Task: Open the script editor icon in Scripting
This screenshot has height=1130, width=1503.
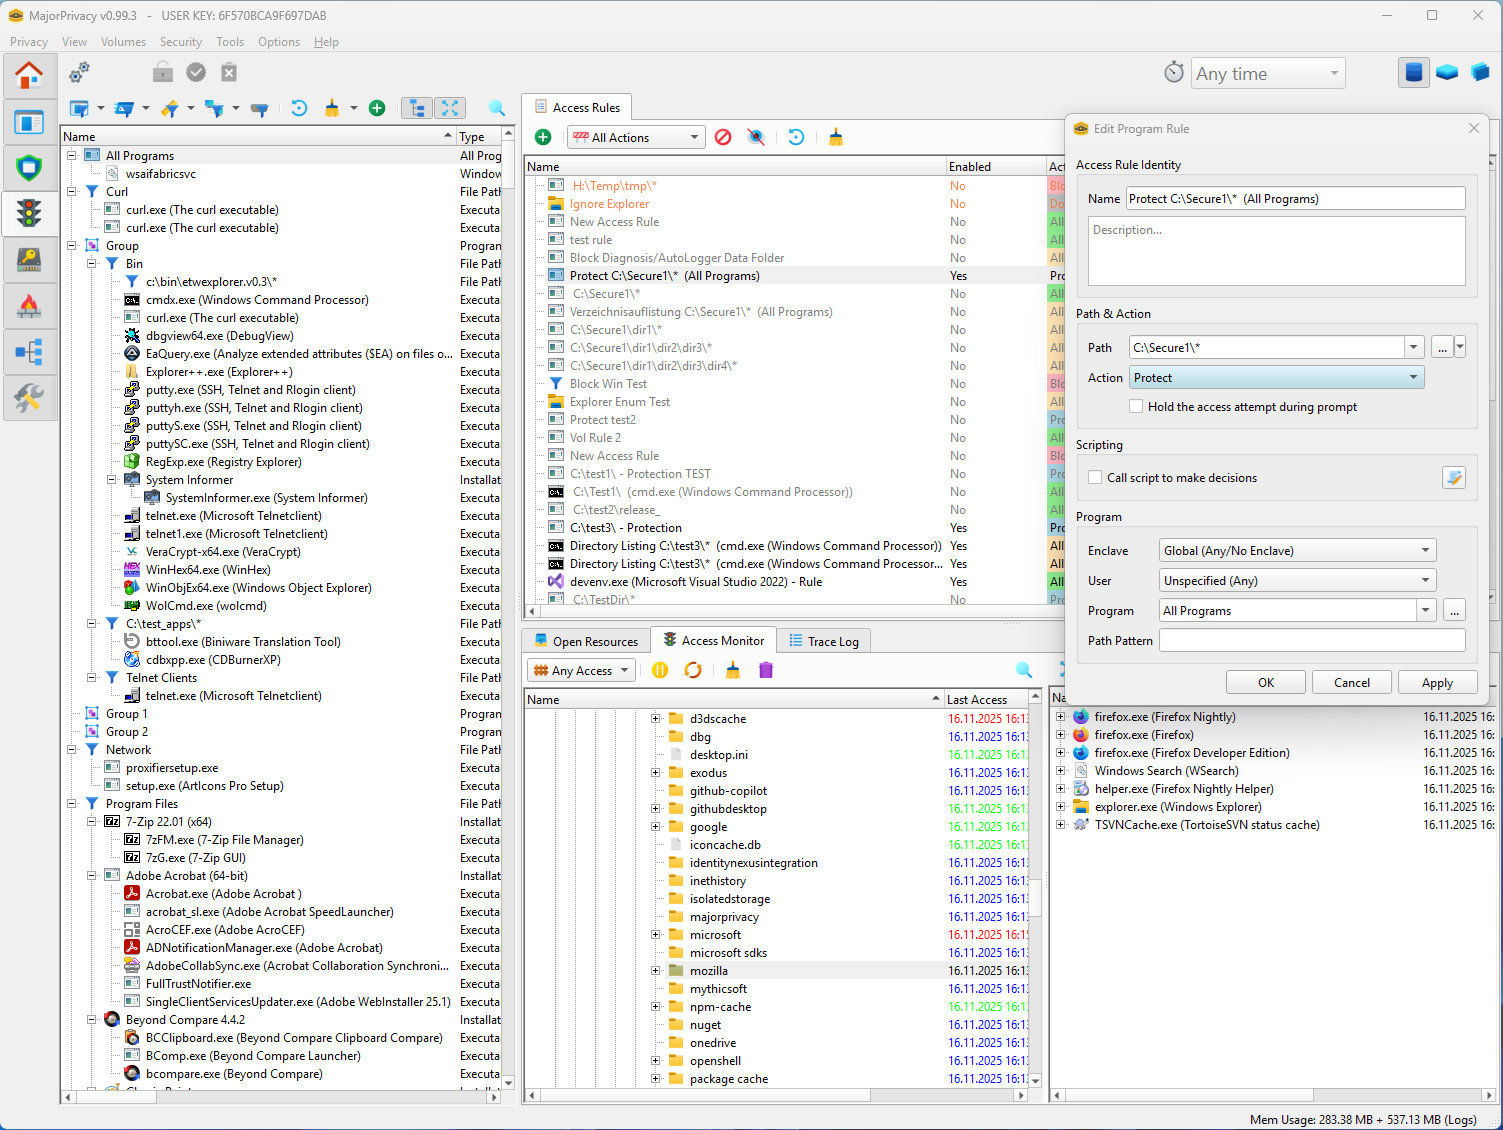Action: coord(1454,478)
